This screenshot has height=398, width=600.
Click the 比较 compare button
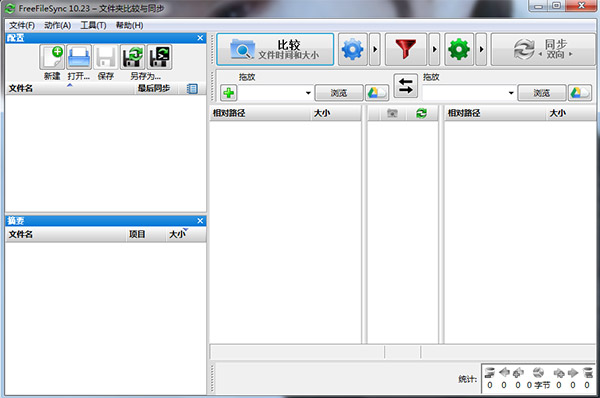coord(275,49)
